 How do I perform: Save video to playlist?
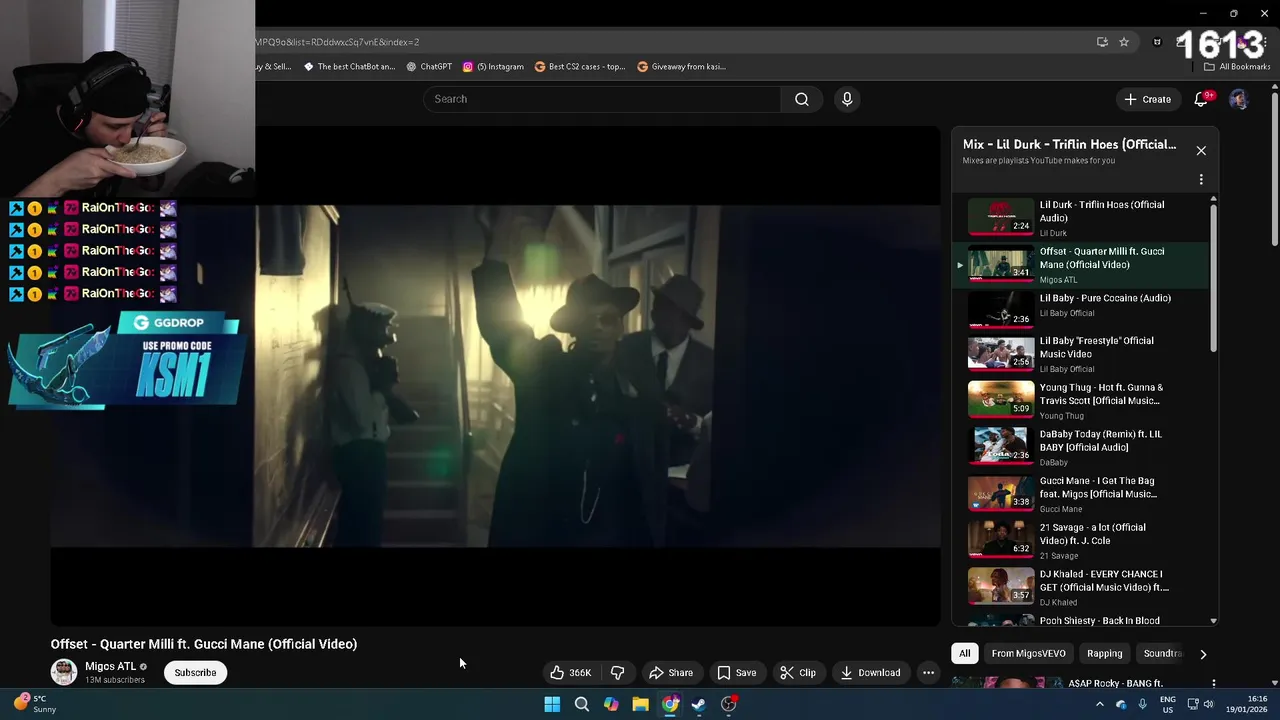(736, 673)
